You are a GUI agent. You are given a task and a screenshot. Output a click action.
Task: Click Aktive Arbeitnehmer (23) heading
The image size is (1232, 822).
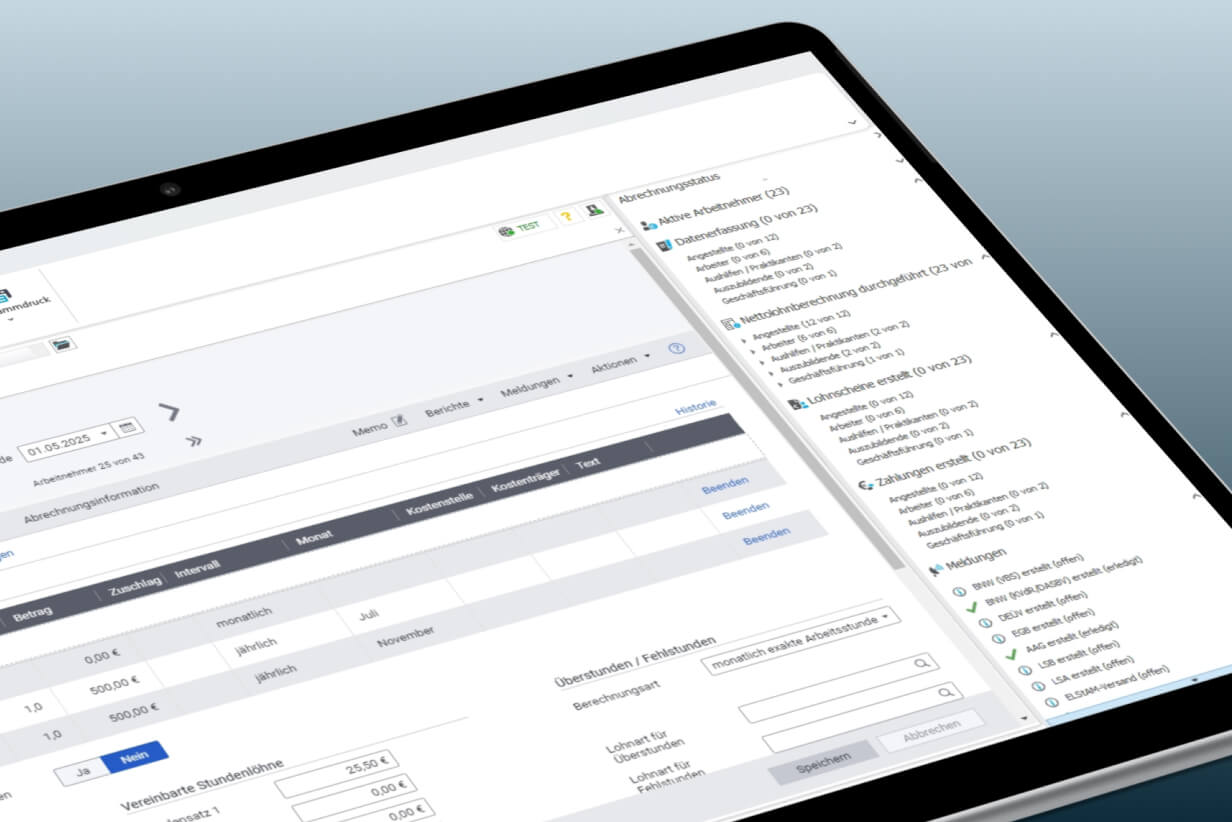pyautogui.click(x=724, y=206)
